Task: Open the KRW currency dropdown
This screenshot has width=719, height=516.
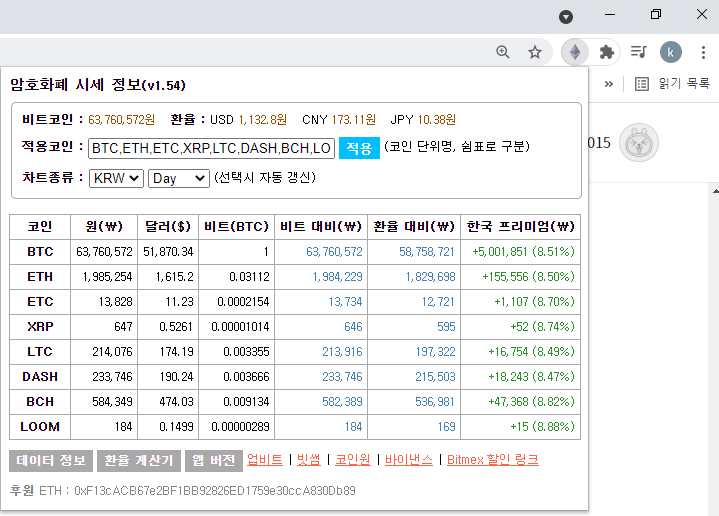Action: pyautogui.click(x=116, y=178)
